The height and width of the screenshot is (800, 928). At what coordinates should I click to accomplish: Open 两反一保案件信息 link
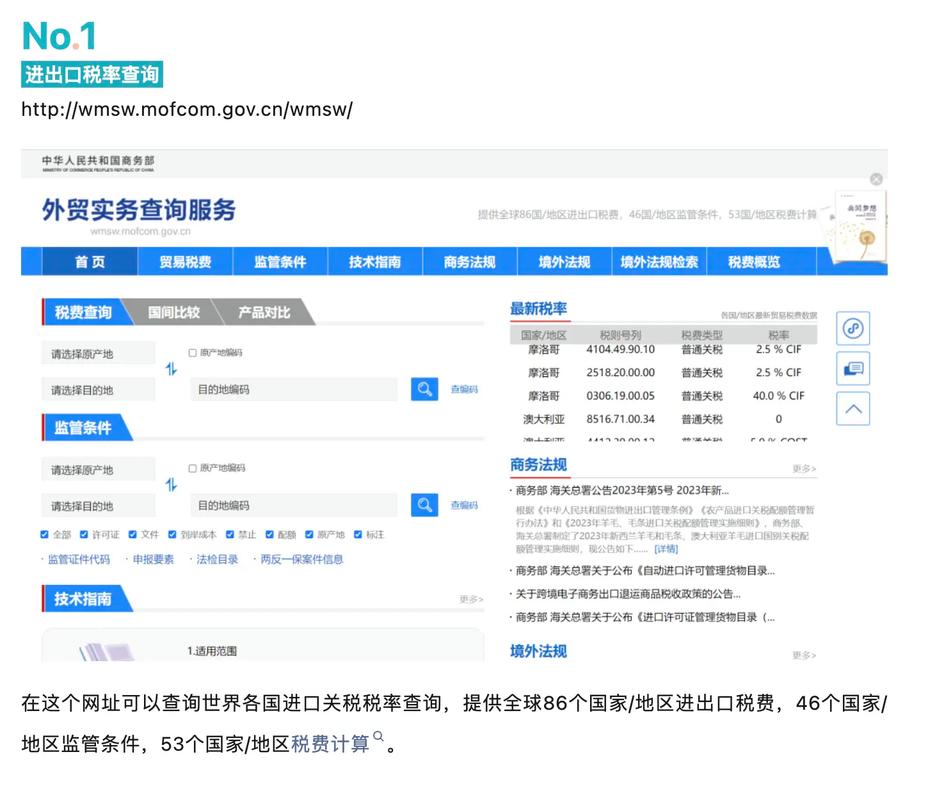pos(301,559)
